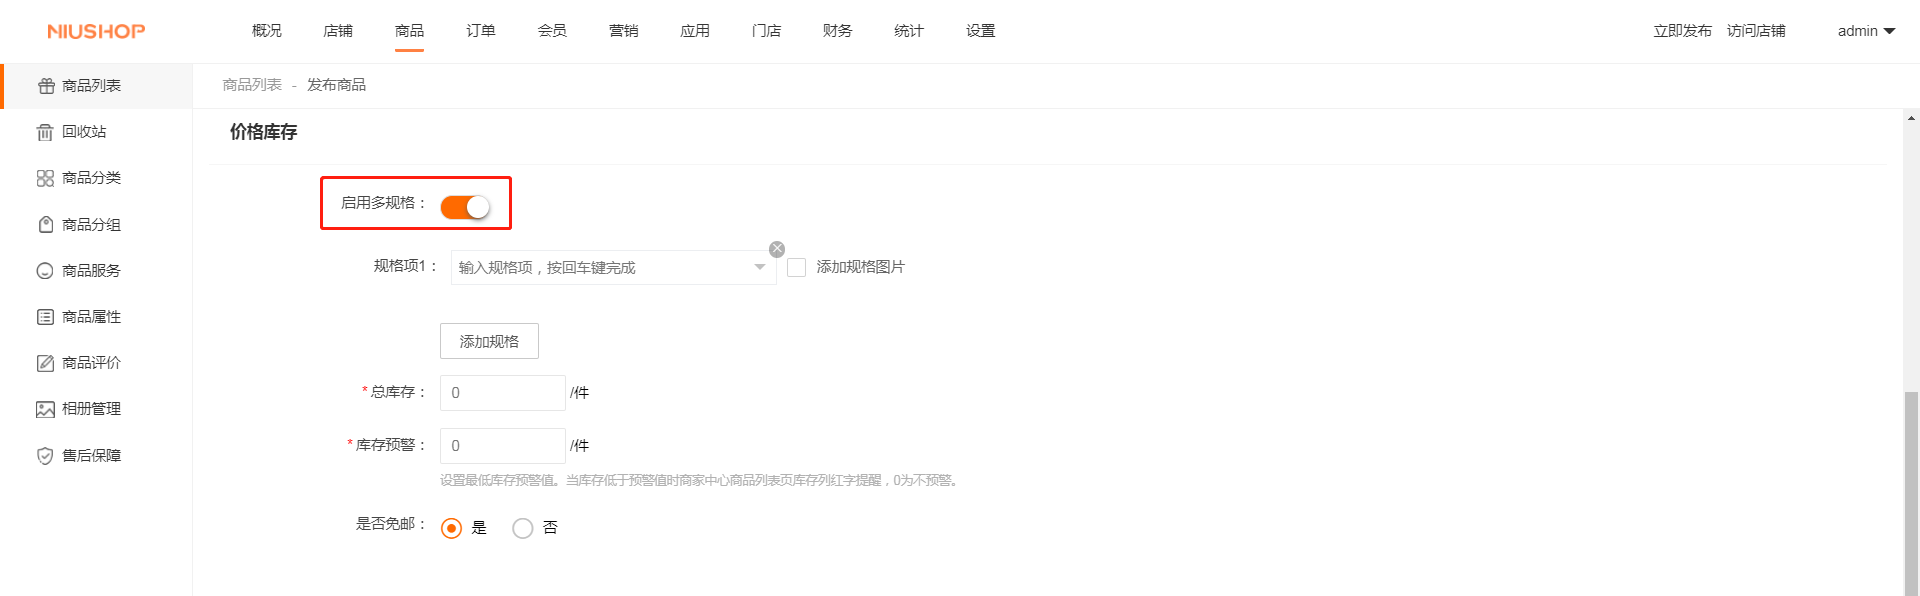Click the list icon beside 商品属性
1920x596 pixels.
point(45,317)
